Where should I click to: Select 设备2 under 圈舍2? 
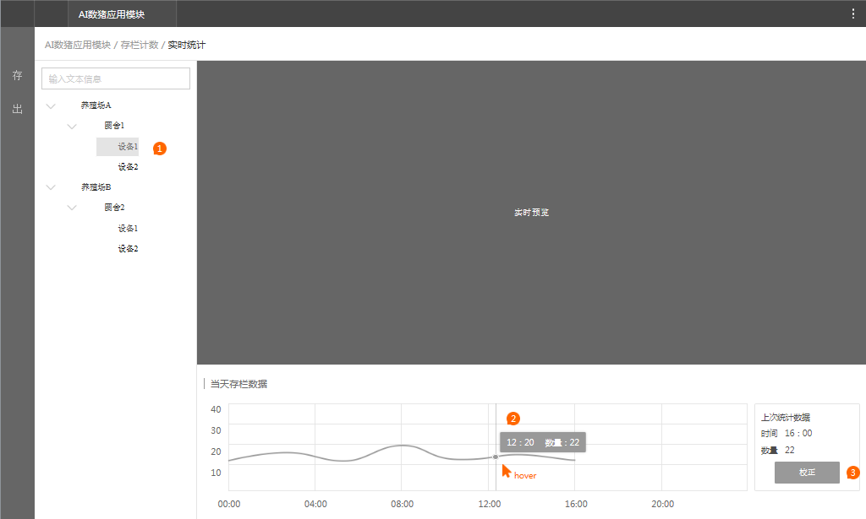[x=127, y=248]
